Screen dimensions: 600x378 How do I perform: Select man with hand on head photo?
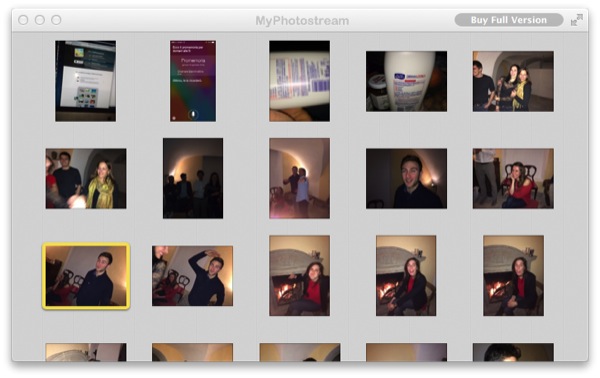click(192, 276)
